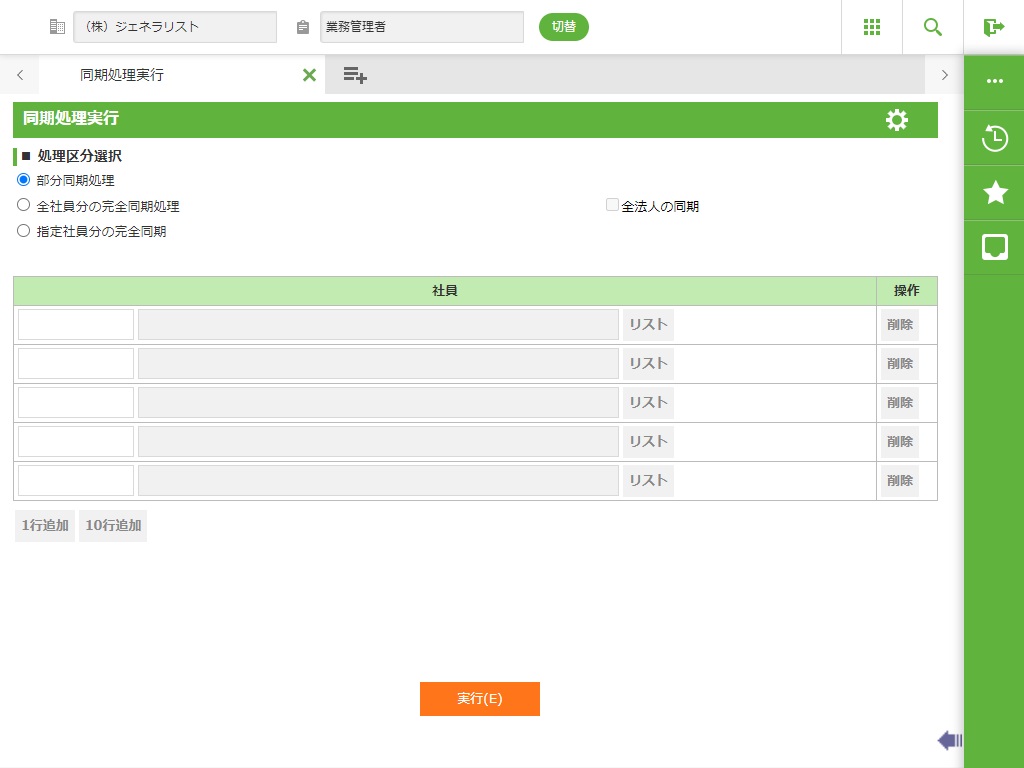
Task: Click the company building icon
Action: click(x=57, y=27)
